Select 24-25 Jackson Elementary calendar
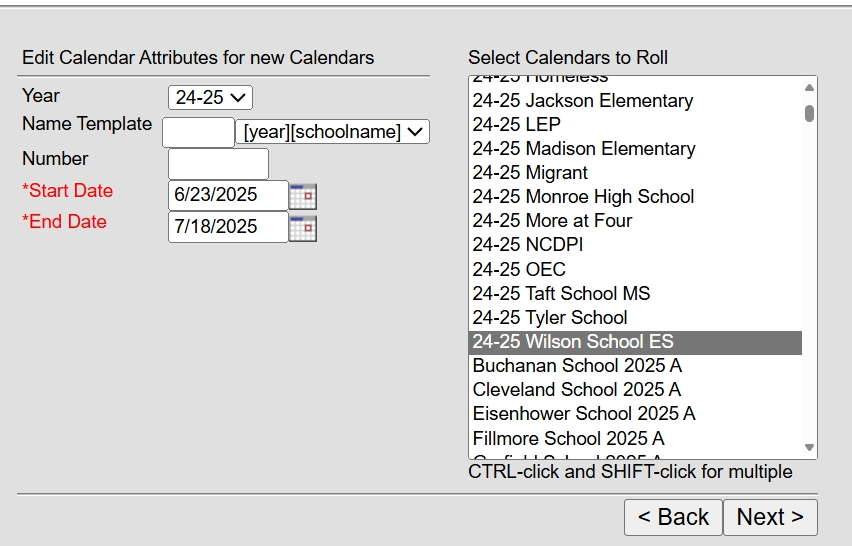This screenshot has height=546, width=852. click(x=583, y=100)
